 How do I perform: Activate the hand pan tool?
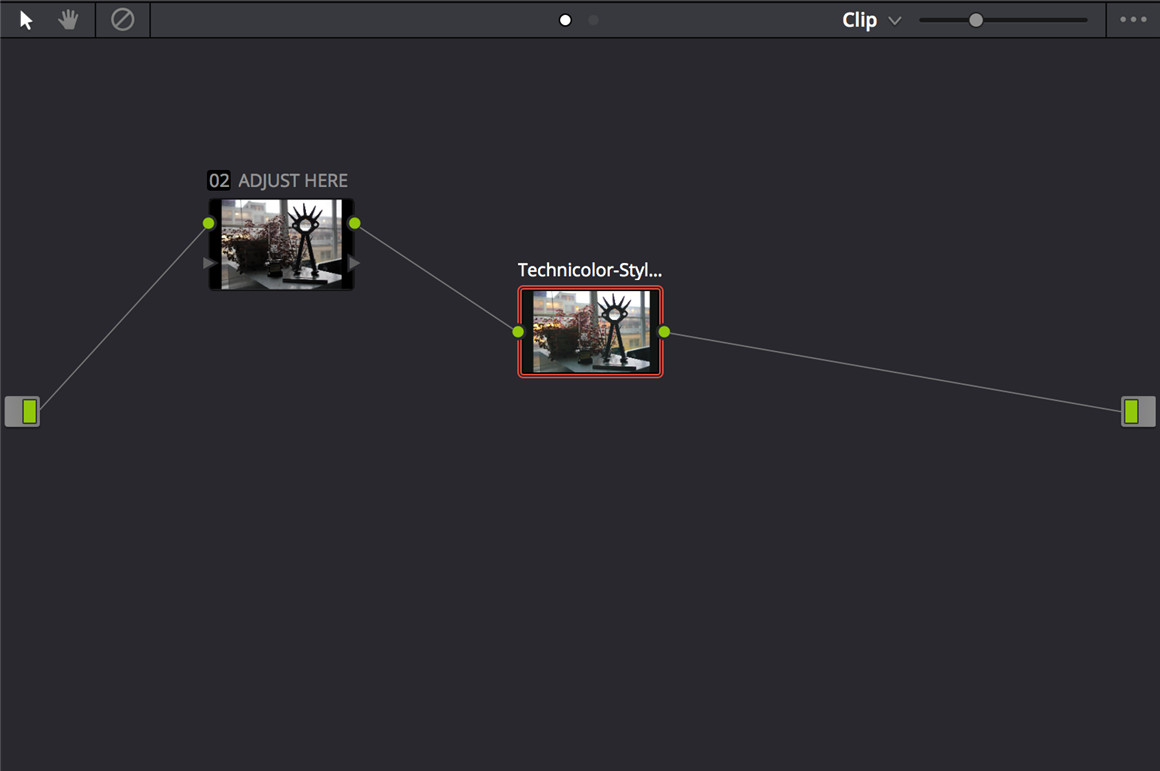pos(68,20)
